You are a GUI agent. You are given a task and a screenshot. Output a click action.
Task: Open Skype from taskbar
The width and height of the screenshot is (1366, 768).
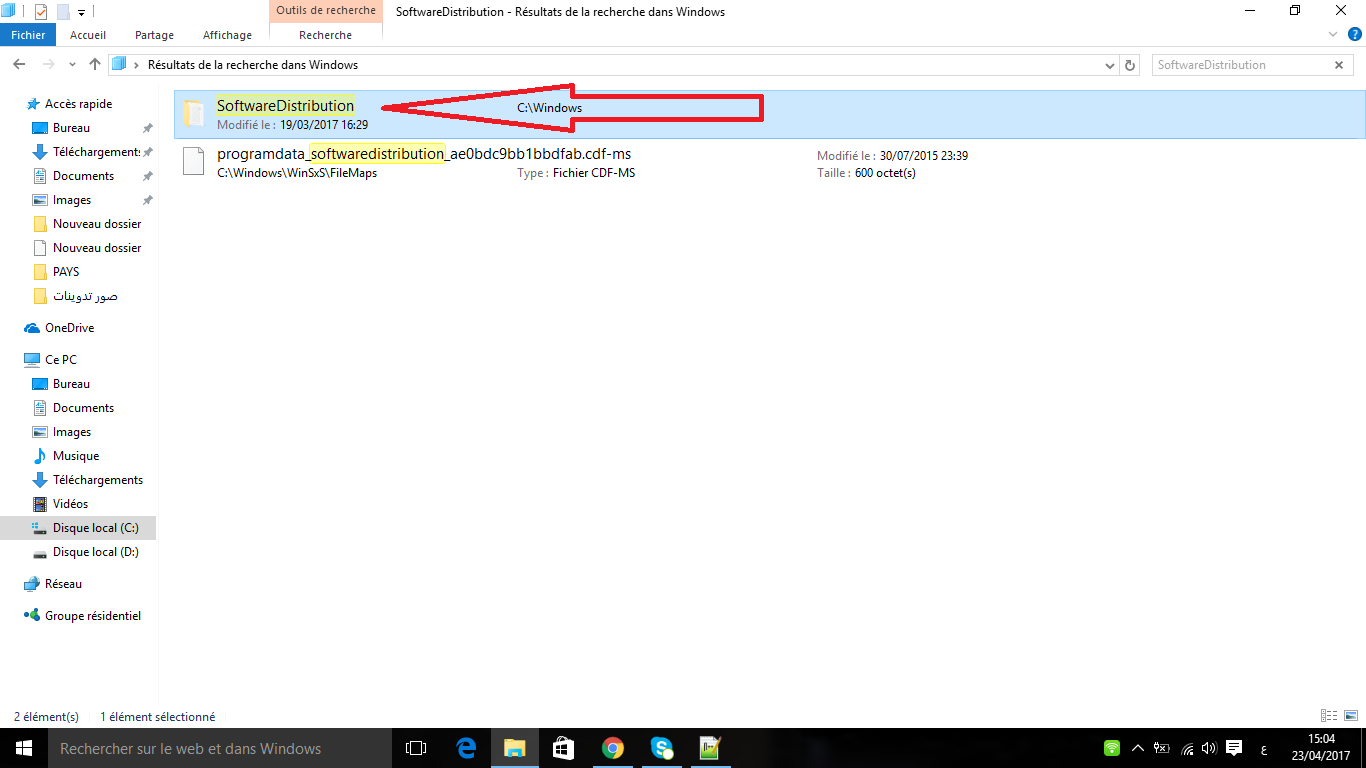coord(662,748)
